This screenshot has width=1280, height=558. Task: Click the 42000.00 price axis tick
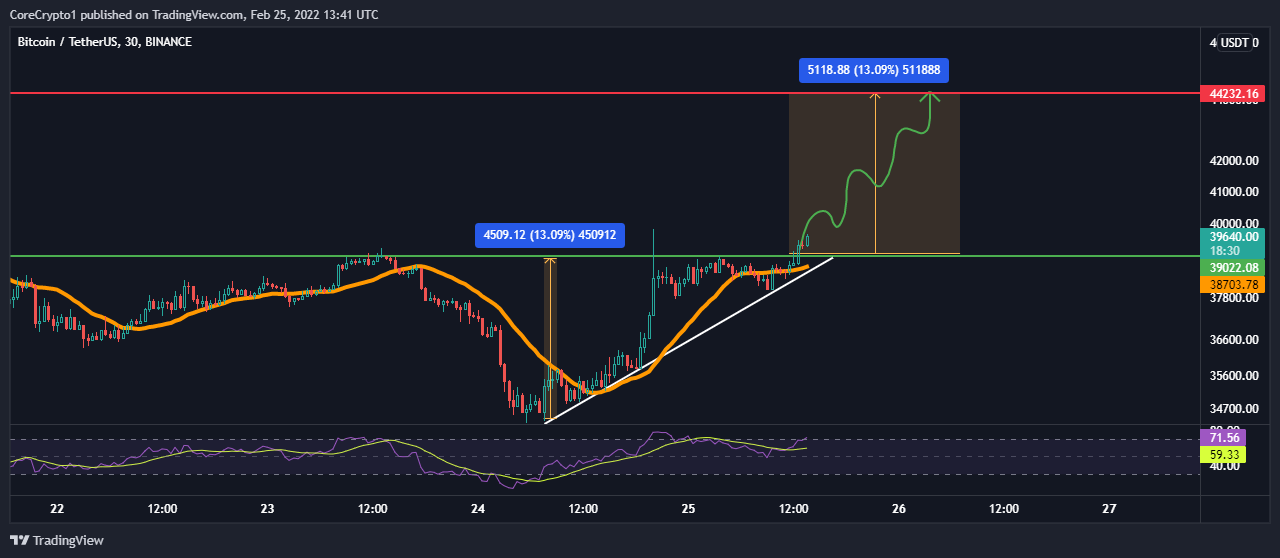[x=1234, y=161]
